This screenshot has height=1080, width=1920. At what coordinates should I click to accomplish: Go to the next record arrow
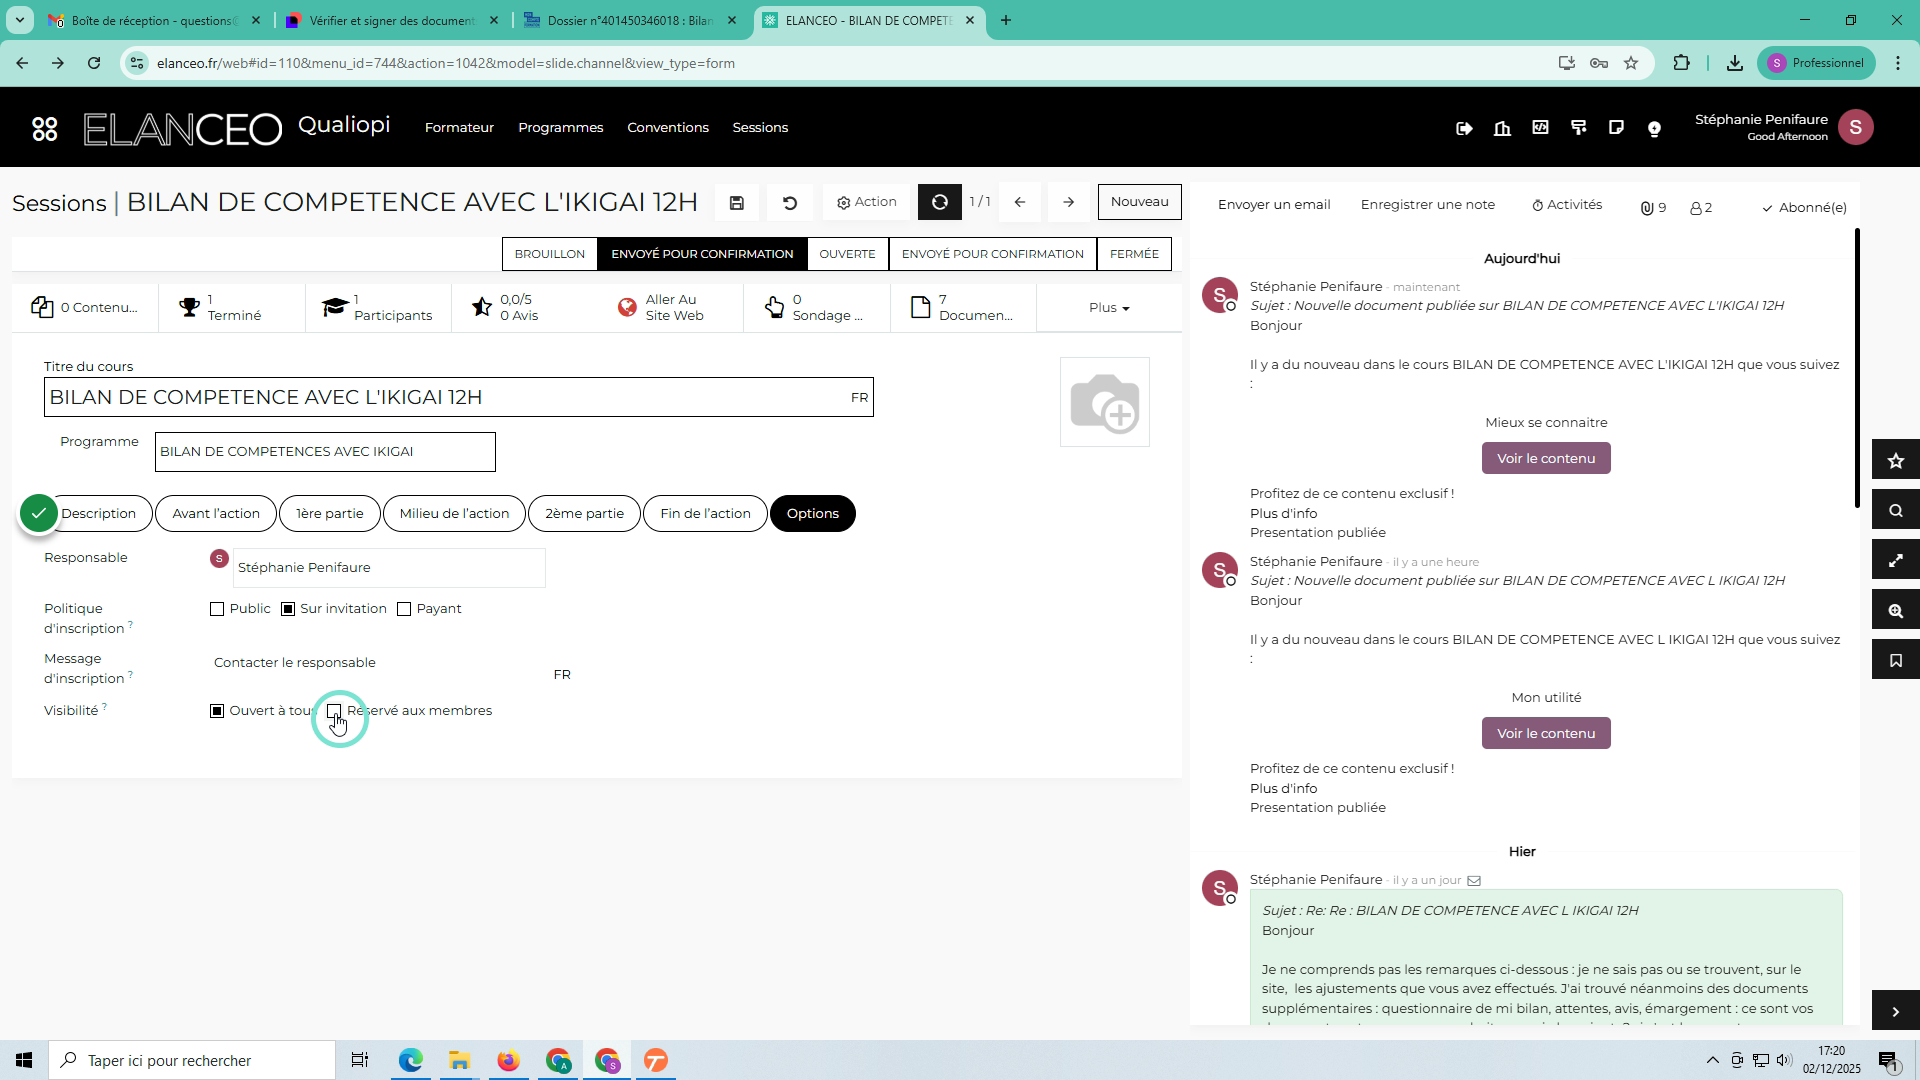tap(1068, 203)
